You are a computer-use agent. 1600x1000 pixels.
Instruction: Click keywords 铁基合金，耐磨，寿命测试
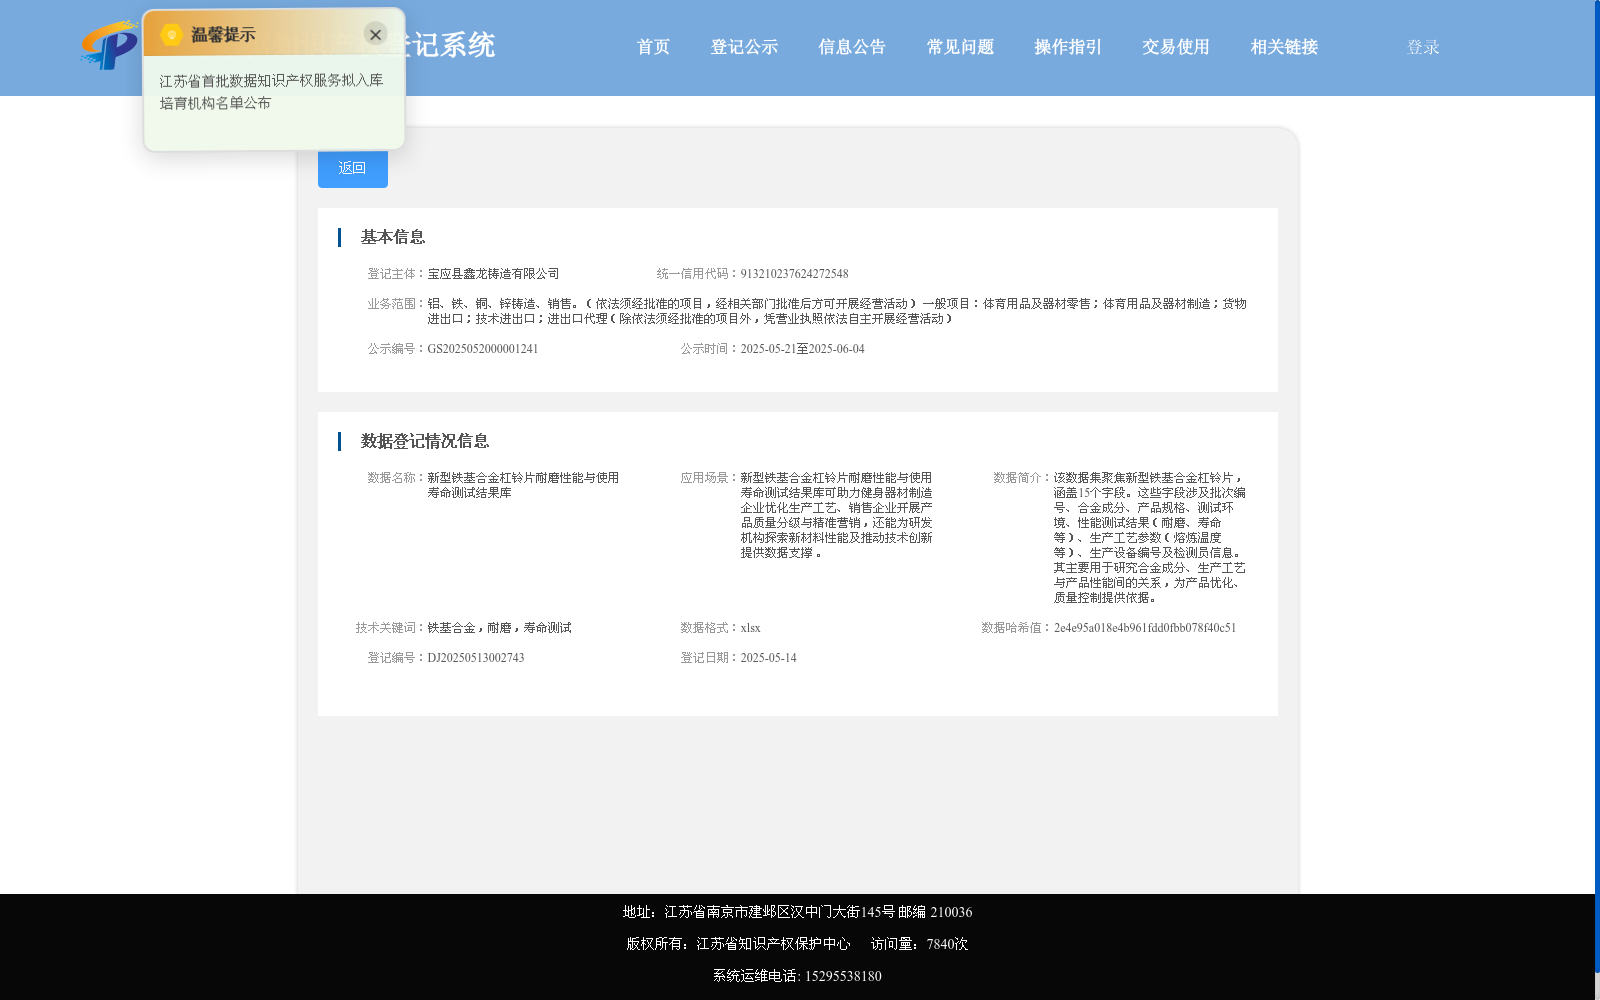pos(499,628)
